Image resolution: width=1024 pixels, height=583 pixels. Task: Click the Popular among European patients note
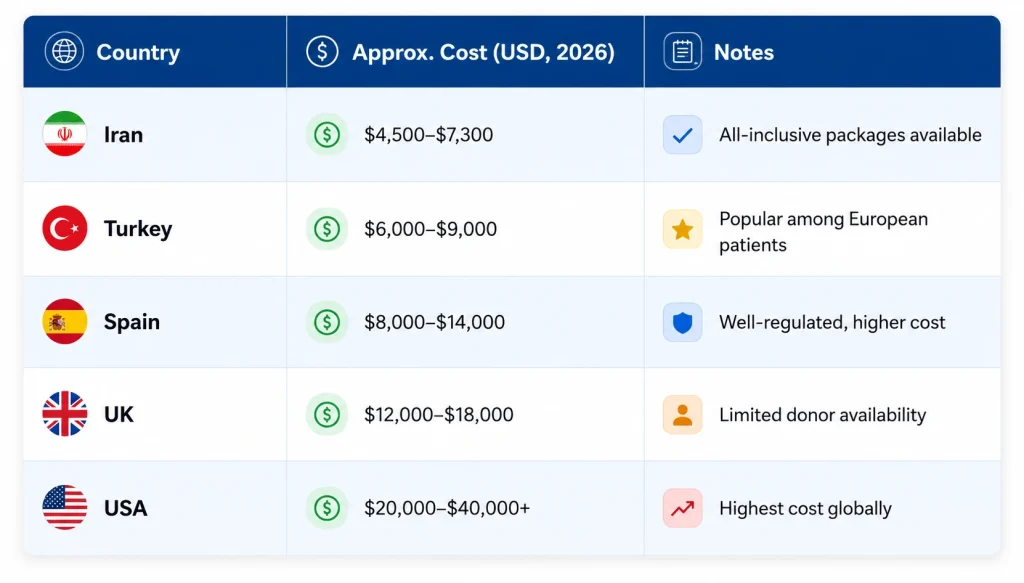824,232
